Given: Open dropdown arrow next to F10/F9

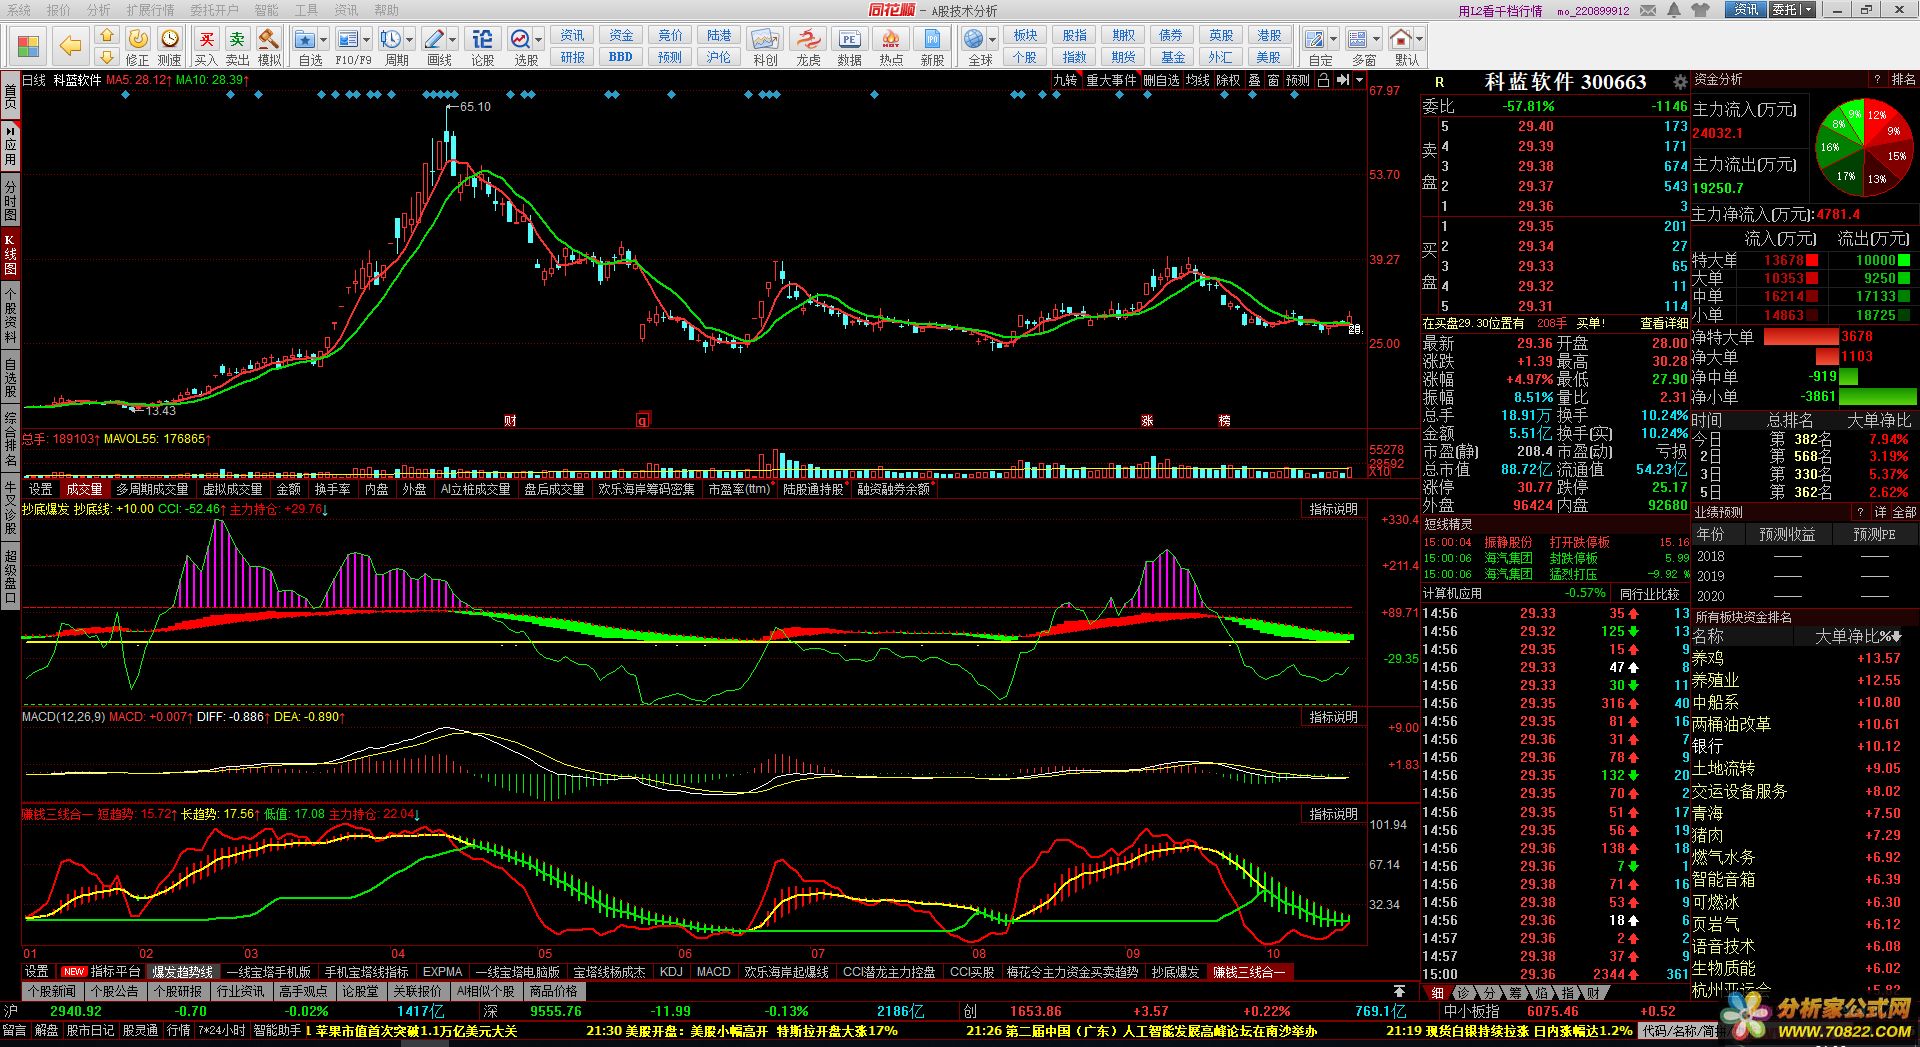Looking at the screenshot, I should [366, 40].
